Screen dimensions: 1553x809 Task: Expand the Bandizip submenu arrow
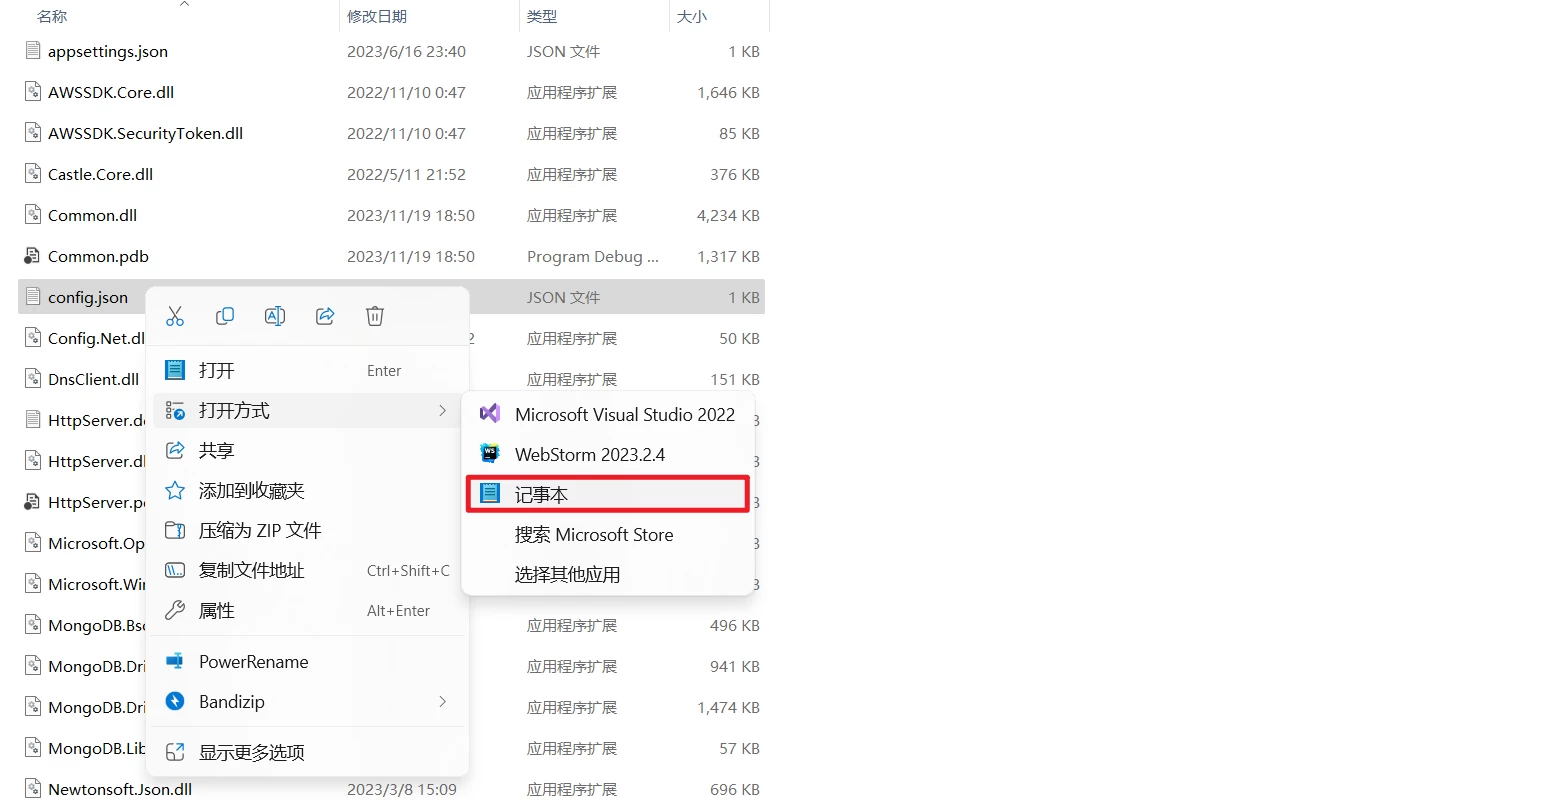[442, 702]
